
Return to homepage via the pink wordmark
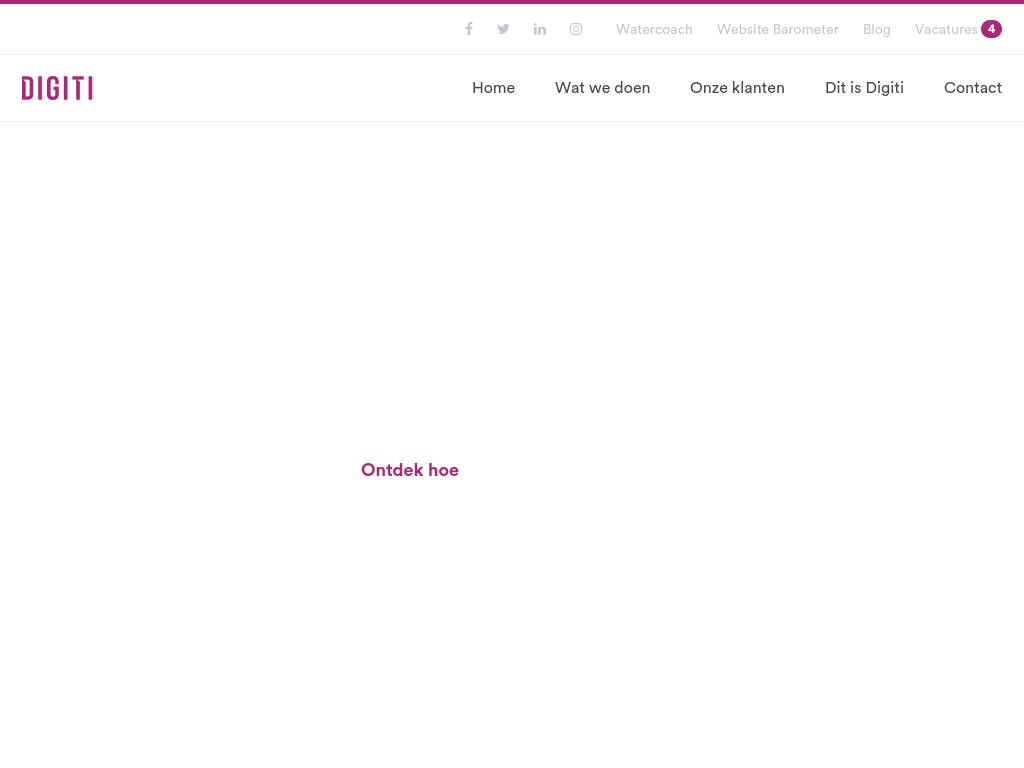57,88
